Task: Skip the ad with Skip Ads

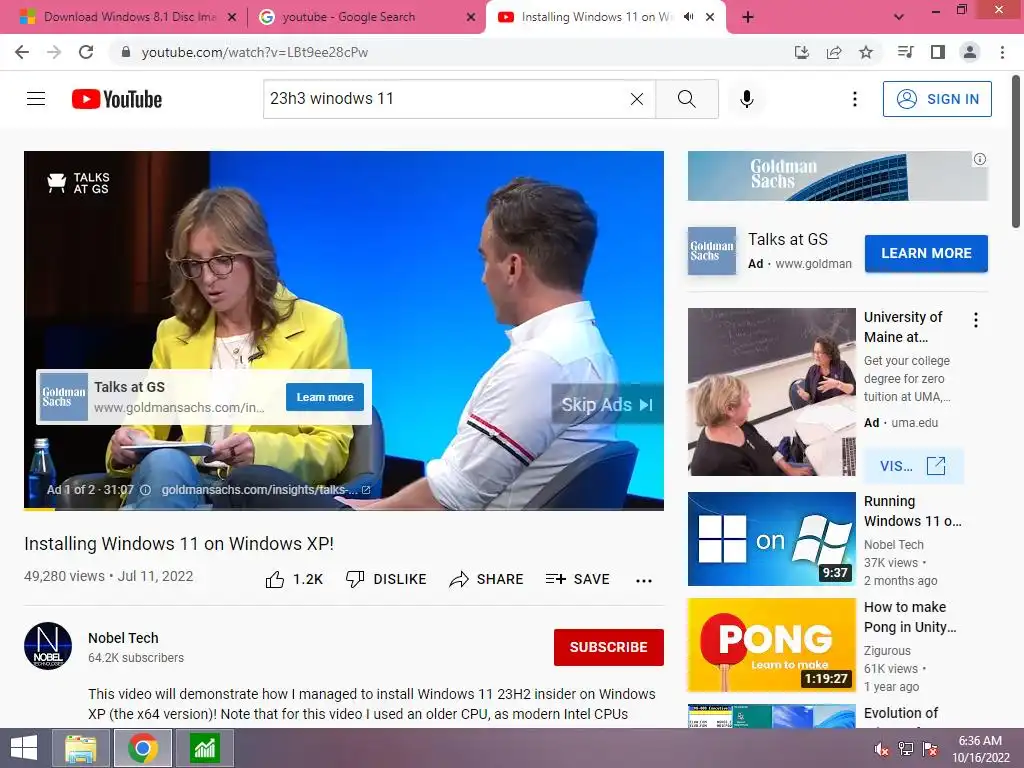Action: [607, 405]
